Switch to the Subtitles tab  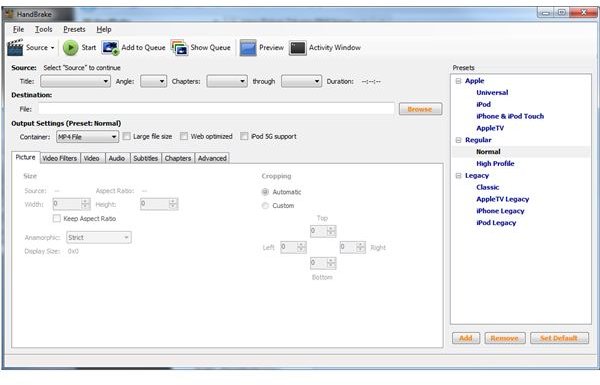[x=146, y=158]
